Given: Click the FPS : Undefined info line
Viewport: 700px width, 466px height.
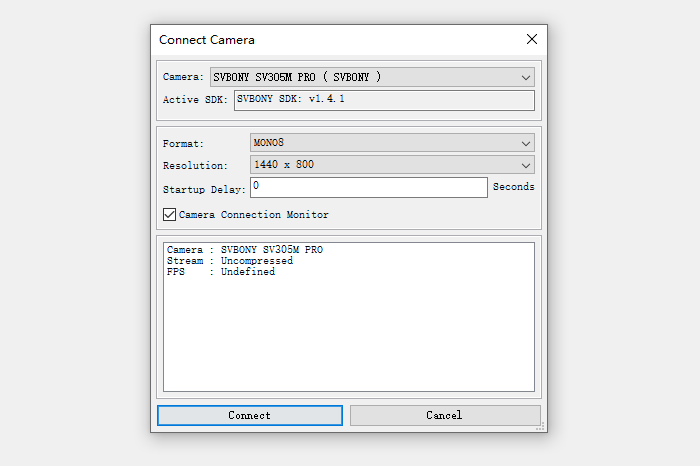Looking at the screenshot, I should pyautogui.click(x=221, y=272).
